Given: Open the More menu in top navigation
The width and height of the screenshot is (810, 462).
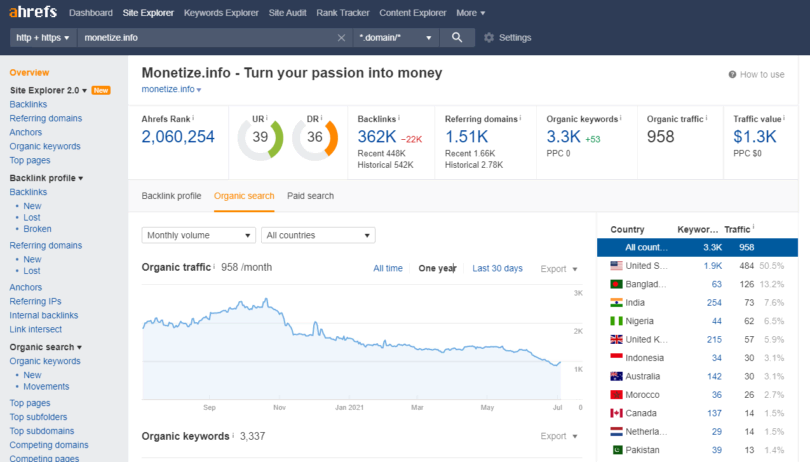Looking at the screenshot, I should coord(471,13).
